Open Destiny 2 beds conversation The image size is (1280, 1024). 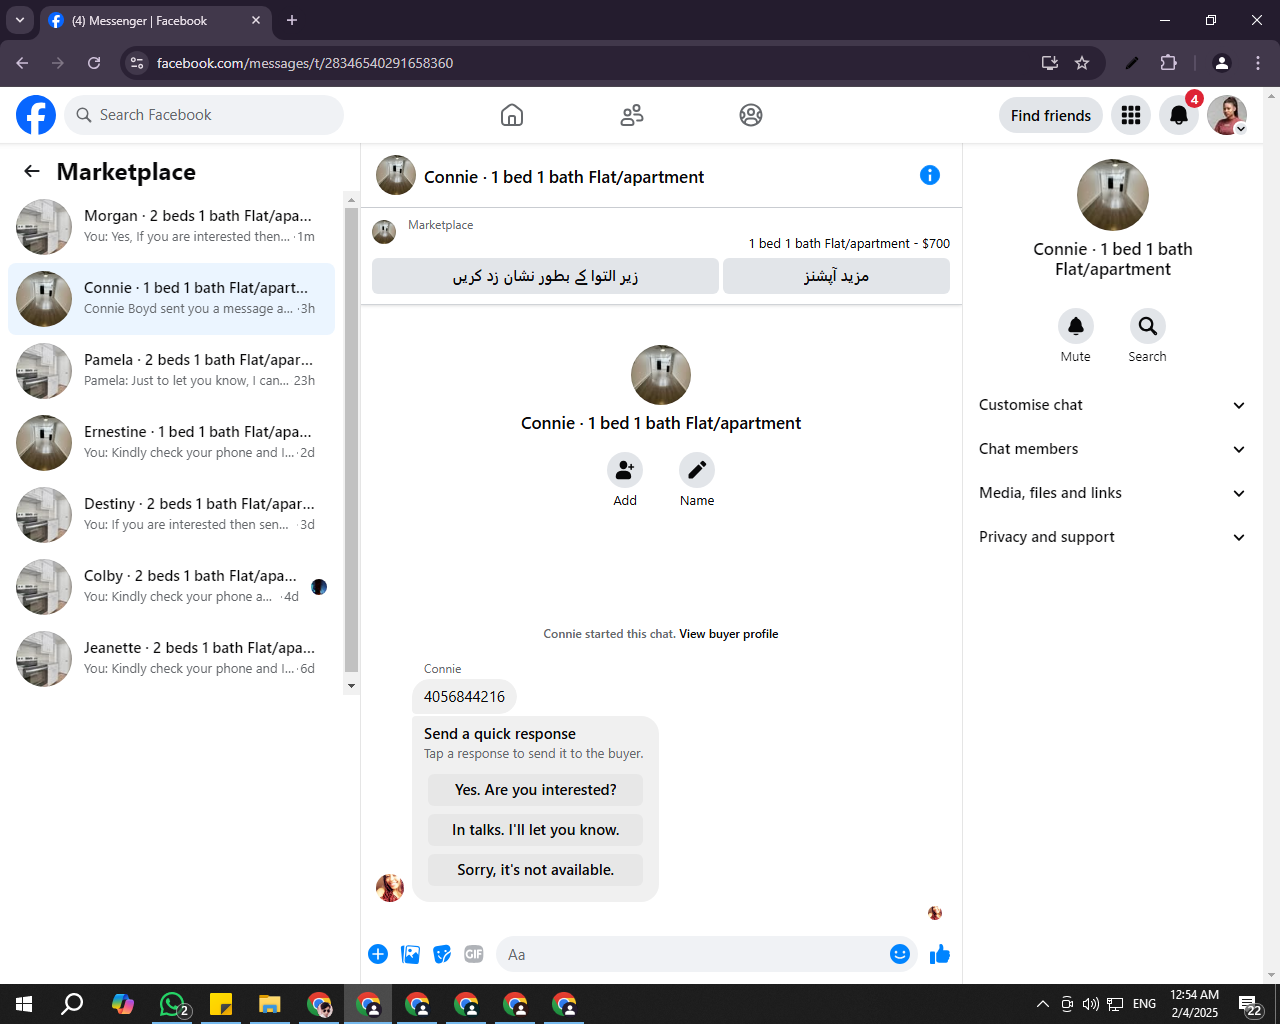tap(171, 515)
